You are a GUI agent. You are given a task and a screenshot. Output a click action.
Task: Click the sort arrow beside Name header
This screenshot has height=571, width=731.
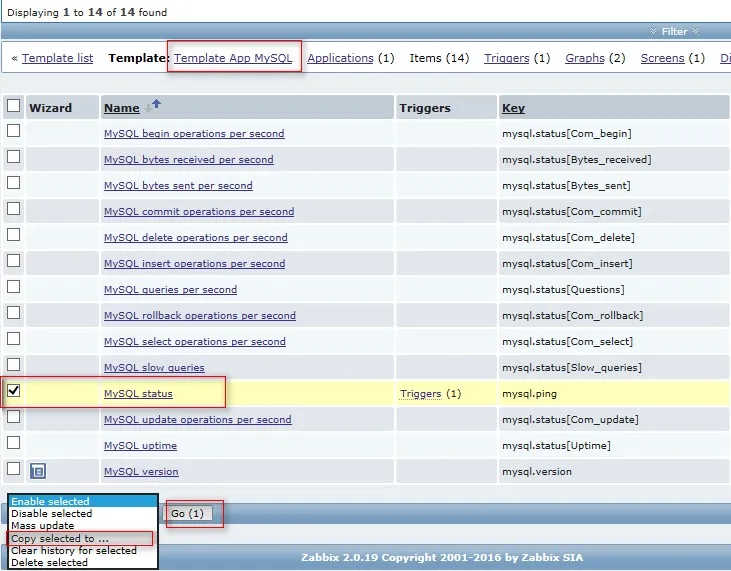(153, 106)
